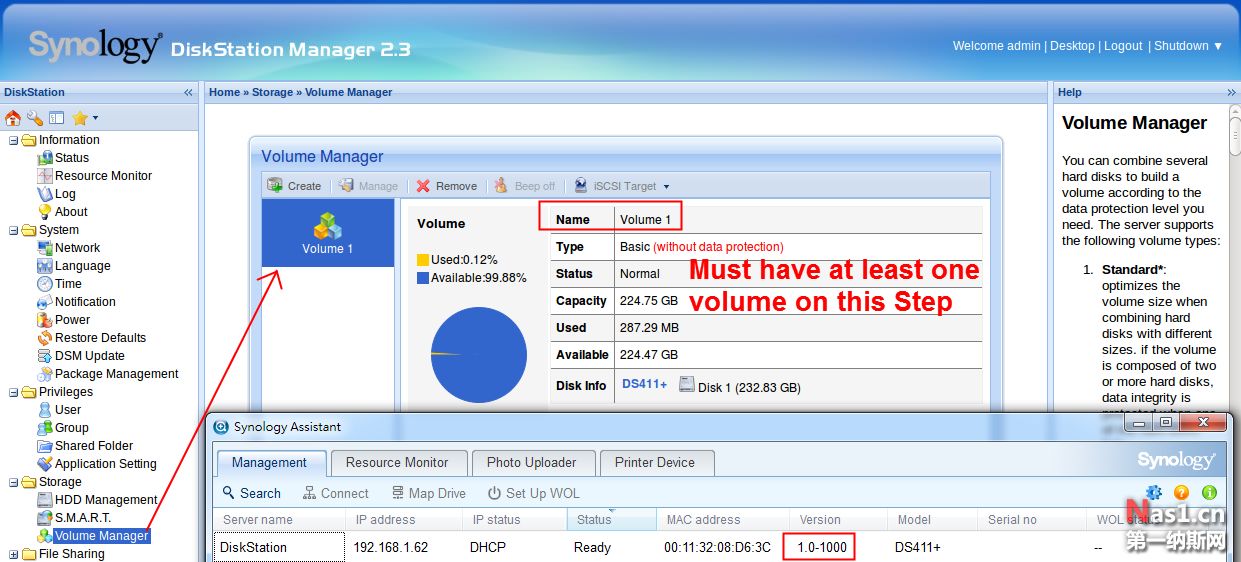Collapse the Privileges tree folder
1241x562 pixels.
tap(13, 392)
